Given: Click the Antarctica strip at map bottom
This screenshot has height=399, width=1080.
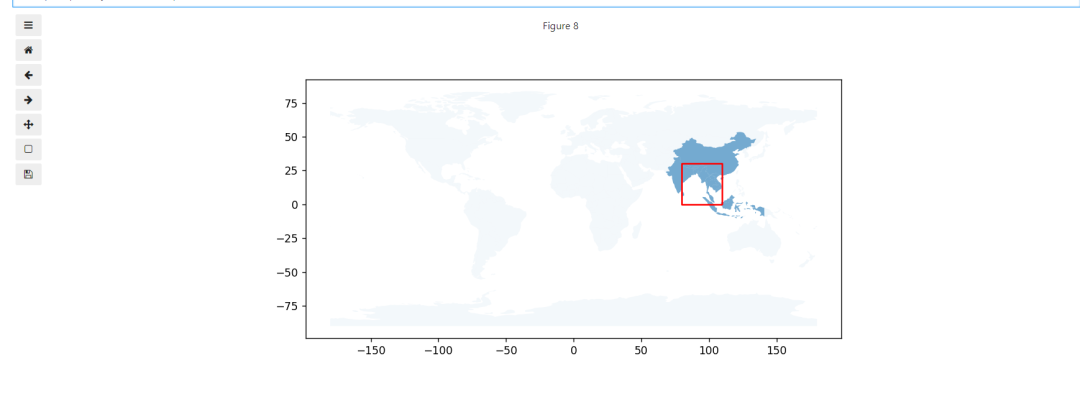Looking at the screenshot, I should coord(573,314).
